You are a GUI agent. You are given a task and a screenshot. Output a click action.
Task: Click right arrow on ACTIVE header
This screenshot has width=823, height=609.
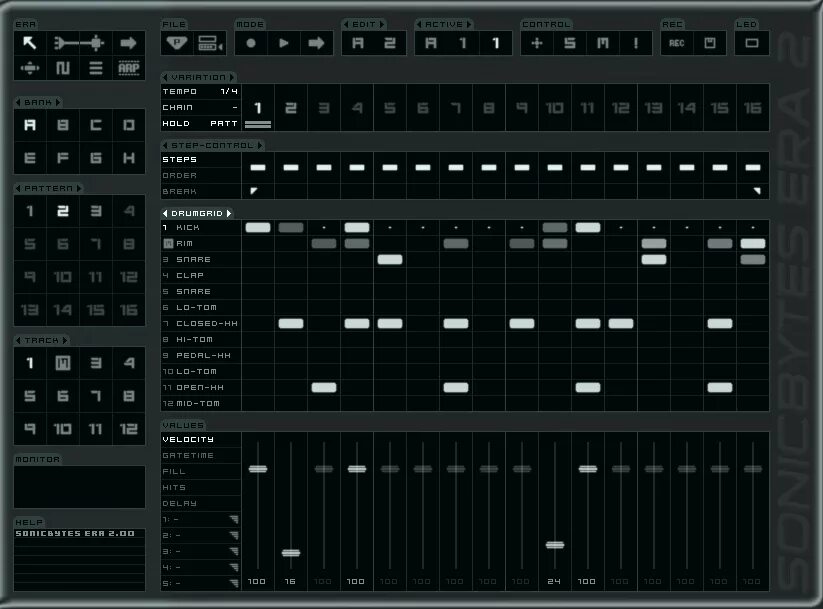click(x=469, y=24)
